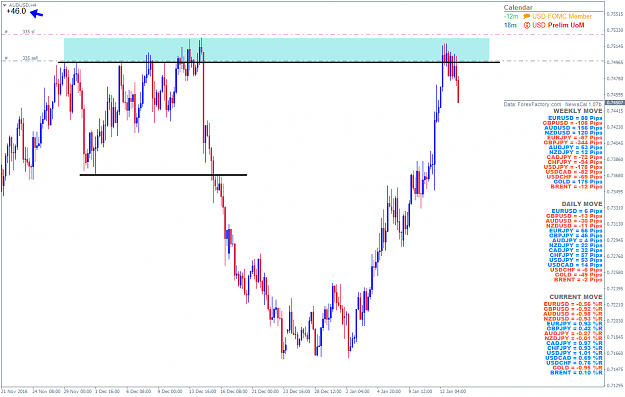Click BRENT = 0.10 %R current row
The image size is (625, 397).
[576, 373]
